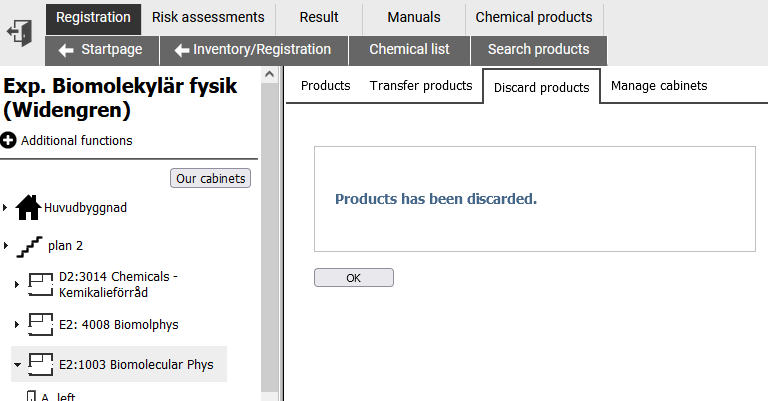Click the Our cabinets button

(211, 178)
